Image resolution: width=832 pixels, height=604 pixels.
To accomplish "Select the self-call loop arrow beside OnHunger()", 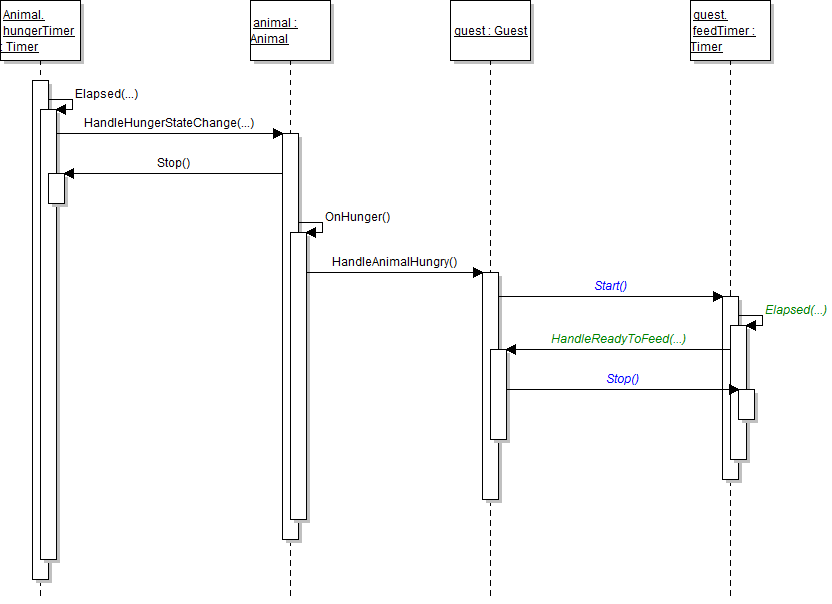I will [316, 227].
